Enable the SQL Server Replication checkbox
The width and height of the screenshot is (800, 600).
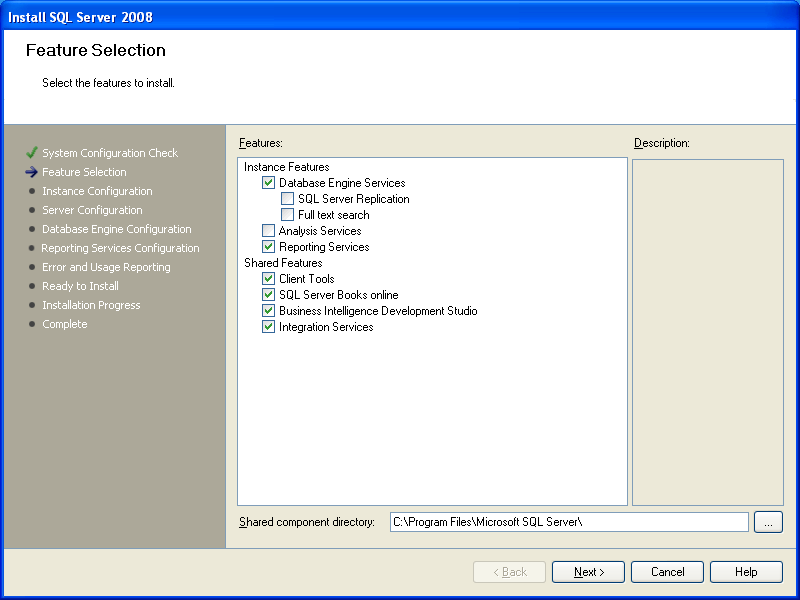(x=287, y=198)
